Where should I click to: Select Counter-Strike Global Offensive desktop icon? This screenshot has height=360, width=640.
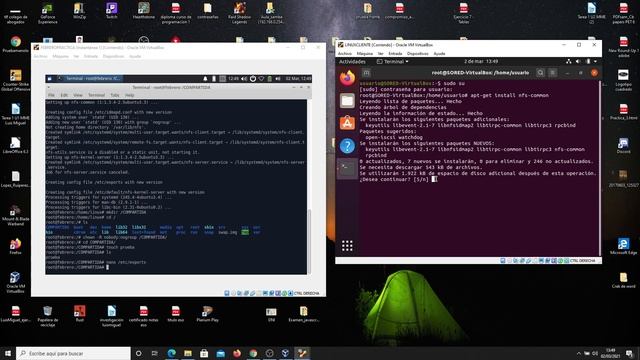pyautogui.click(x=16, y=80)
